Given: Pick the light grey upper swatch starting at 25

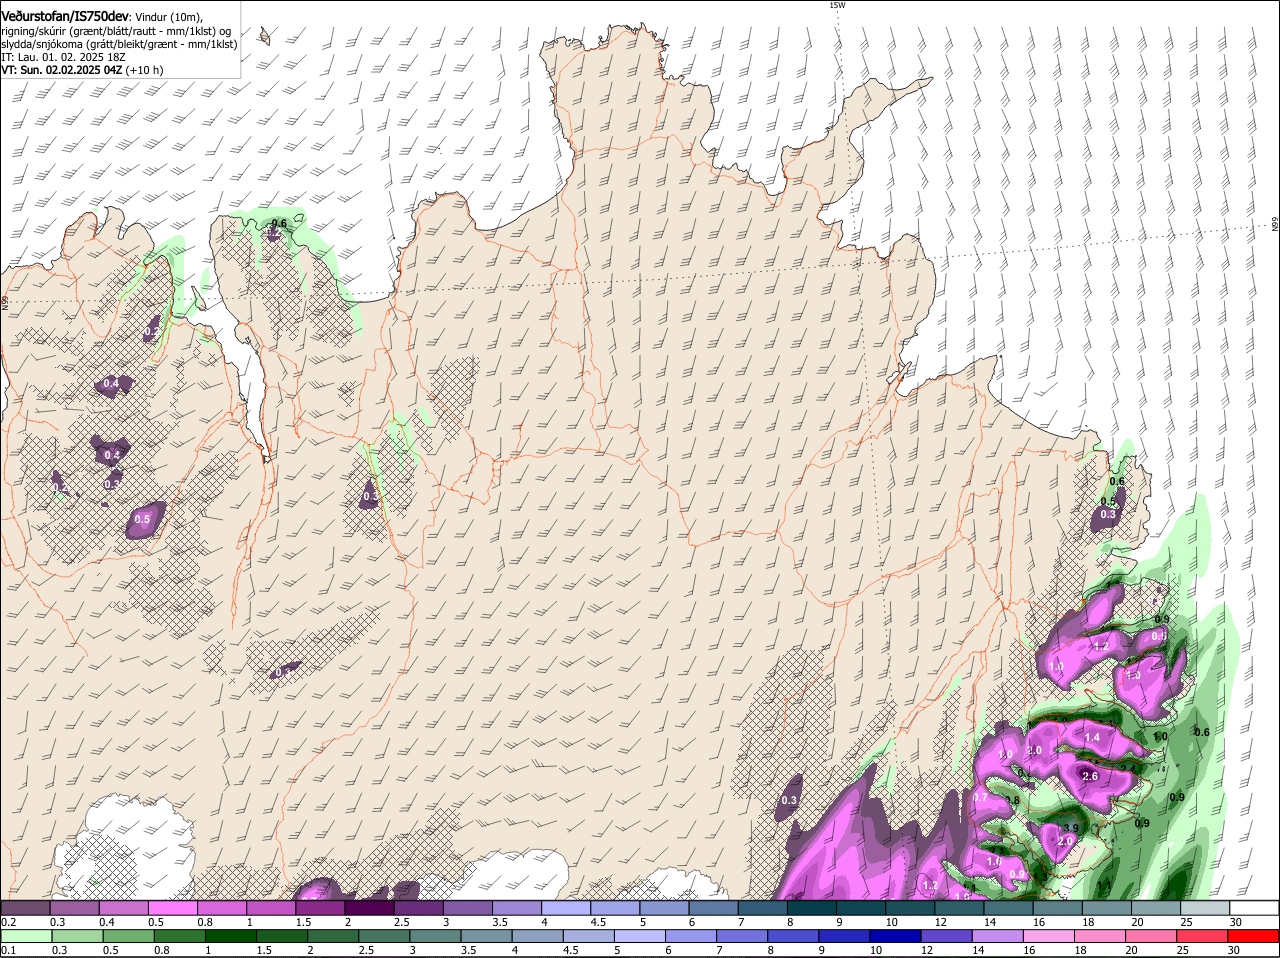Looking at the screenshot, I should [x=1207, y=907].
